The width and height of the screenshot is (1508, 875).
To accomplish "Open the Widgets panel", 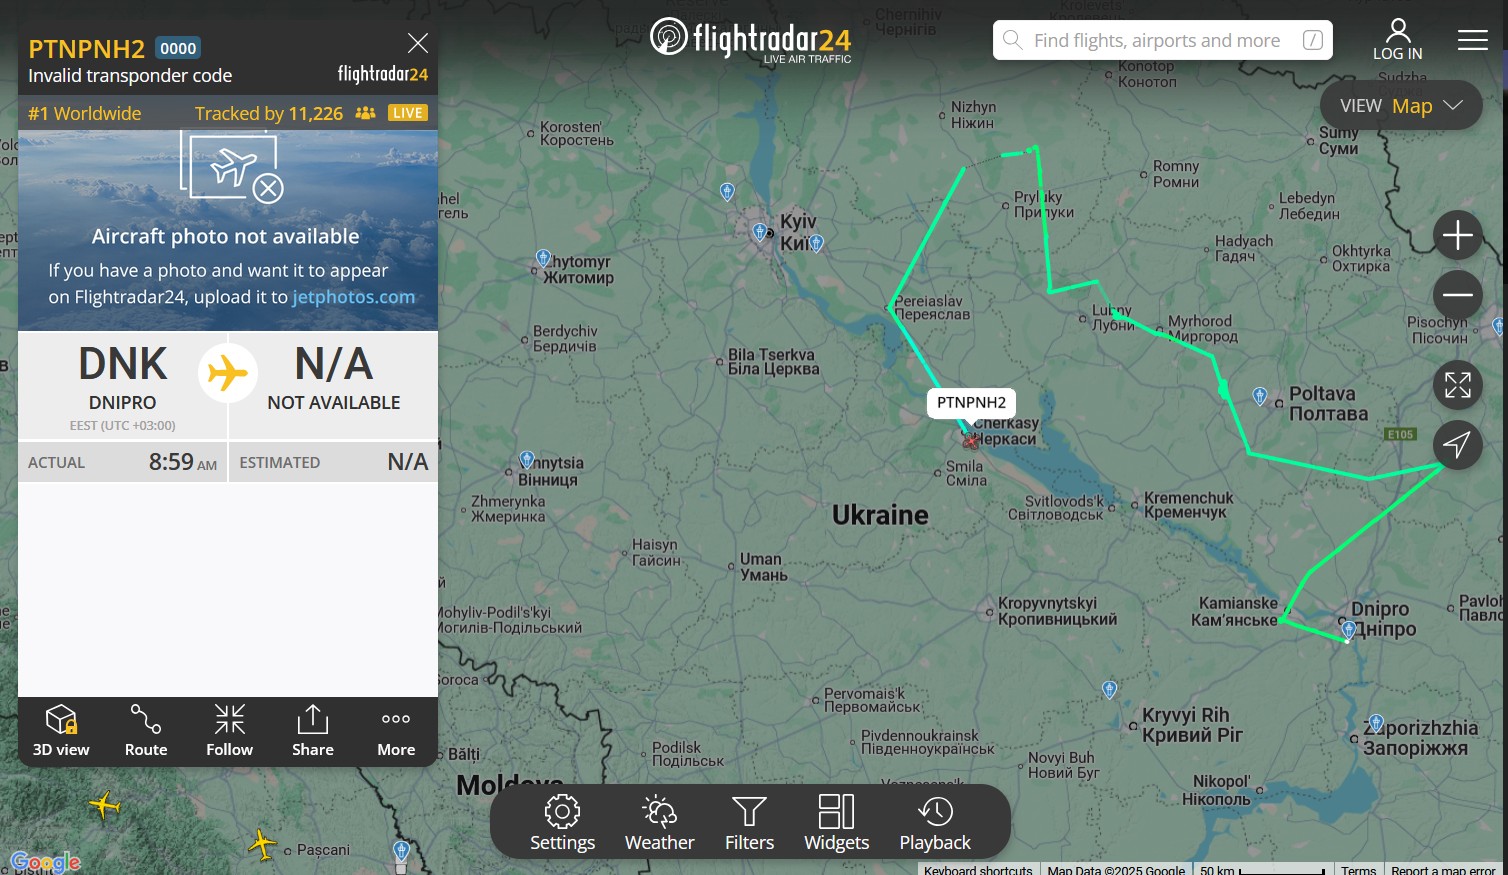I will point(836,822).
